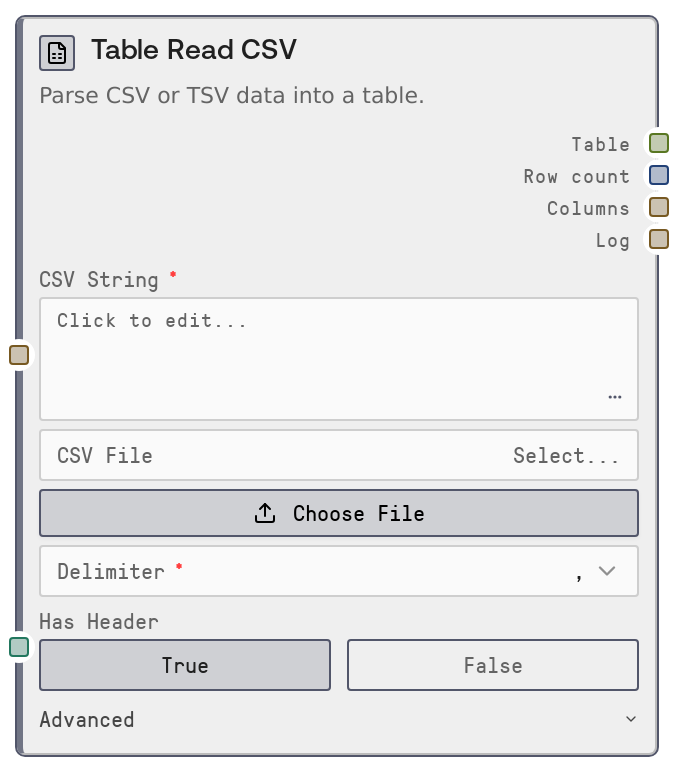674x772 pixels.
Task: Click the green Table output port
Action: (x=658, y=143)
